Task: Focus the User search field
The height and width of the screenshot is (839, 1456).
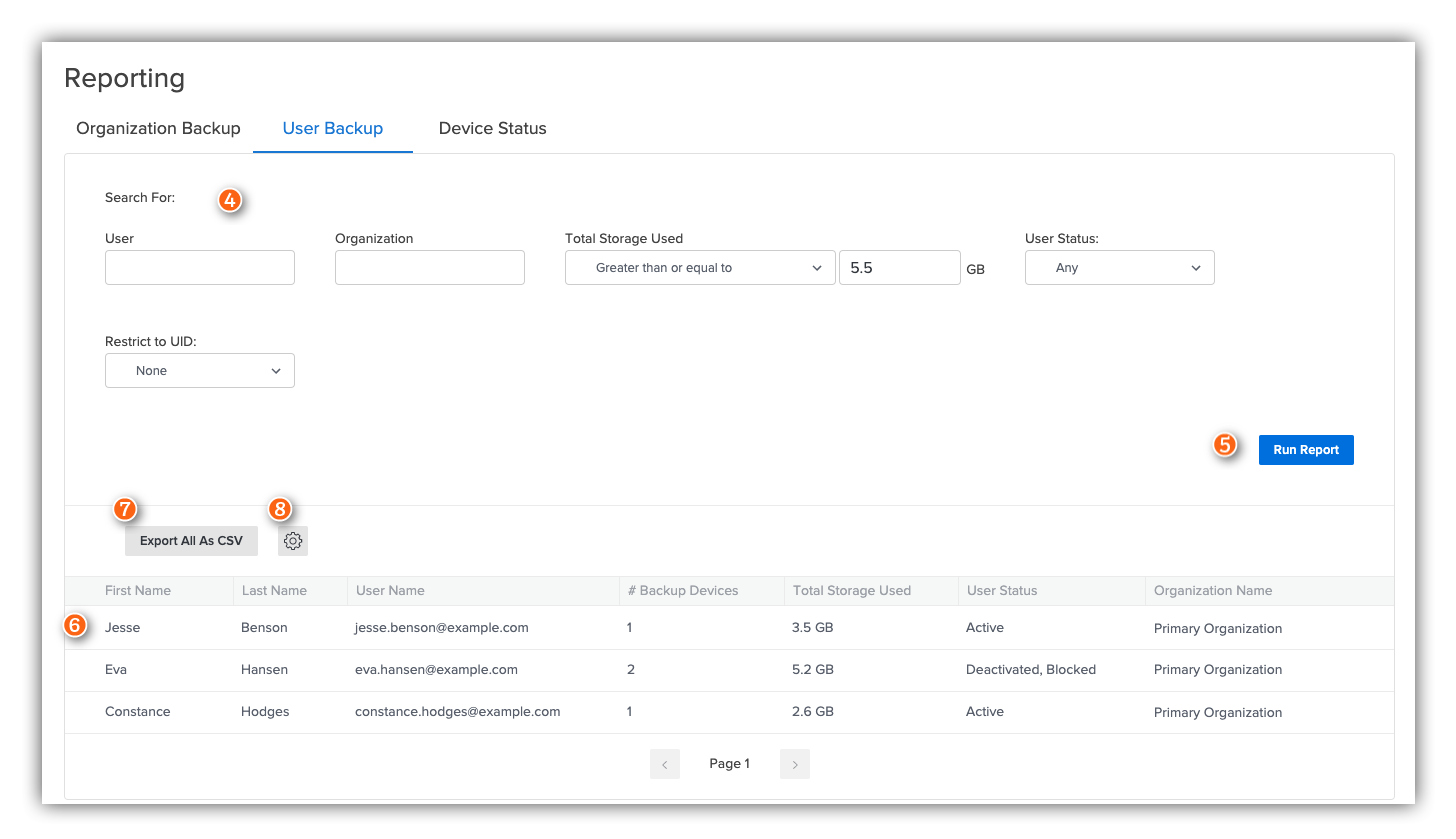Action: (x=200, y=268)
